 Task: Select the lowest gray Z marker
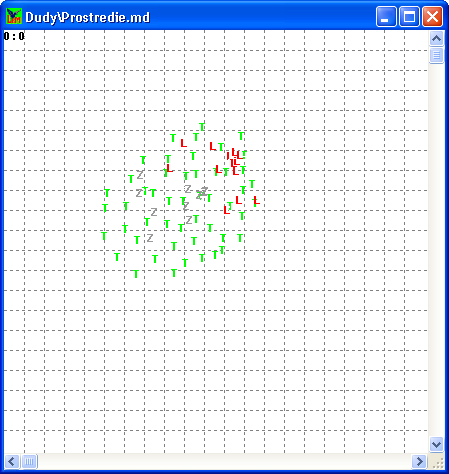pyautogui.click(x=150, y=238)
